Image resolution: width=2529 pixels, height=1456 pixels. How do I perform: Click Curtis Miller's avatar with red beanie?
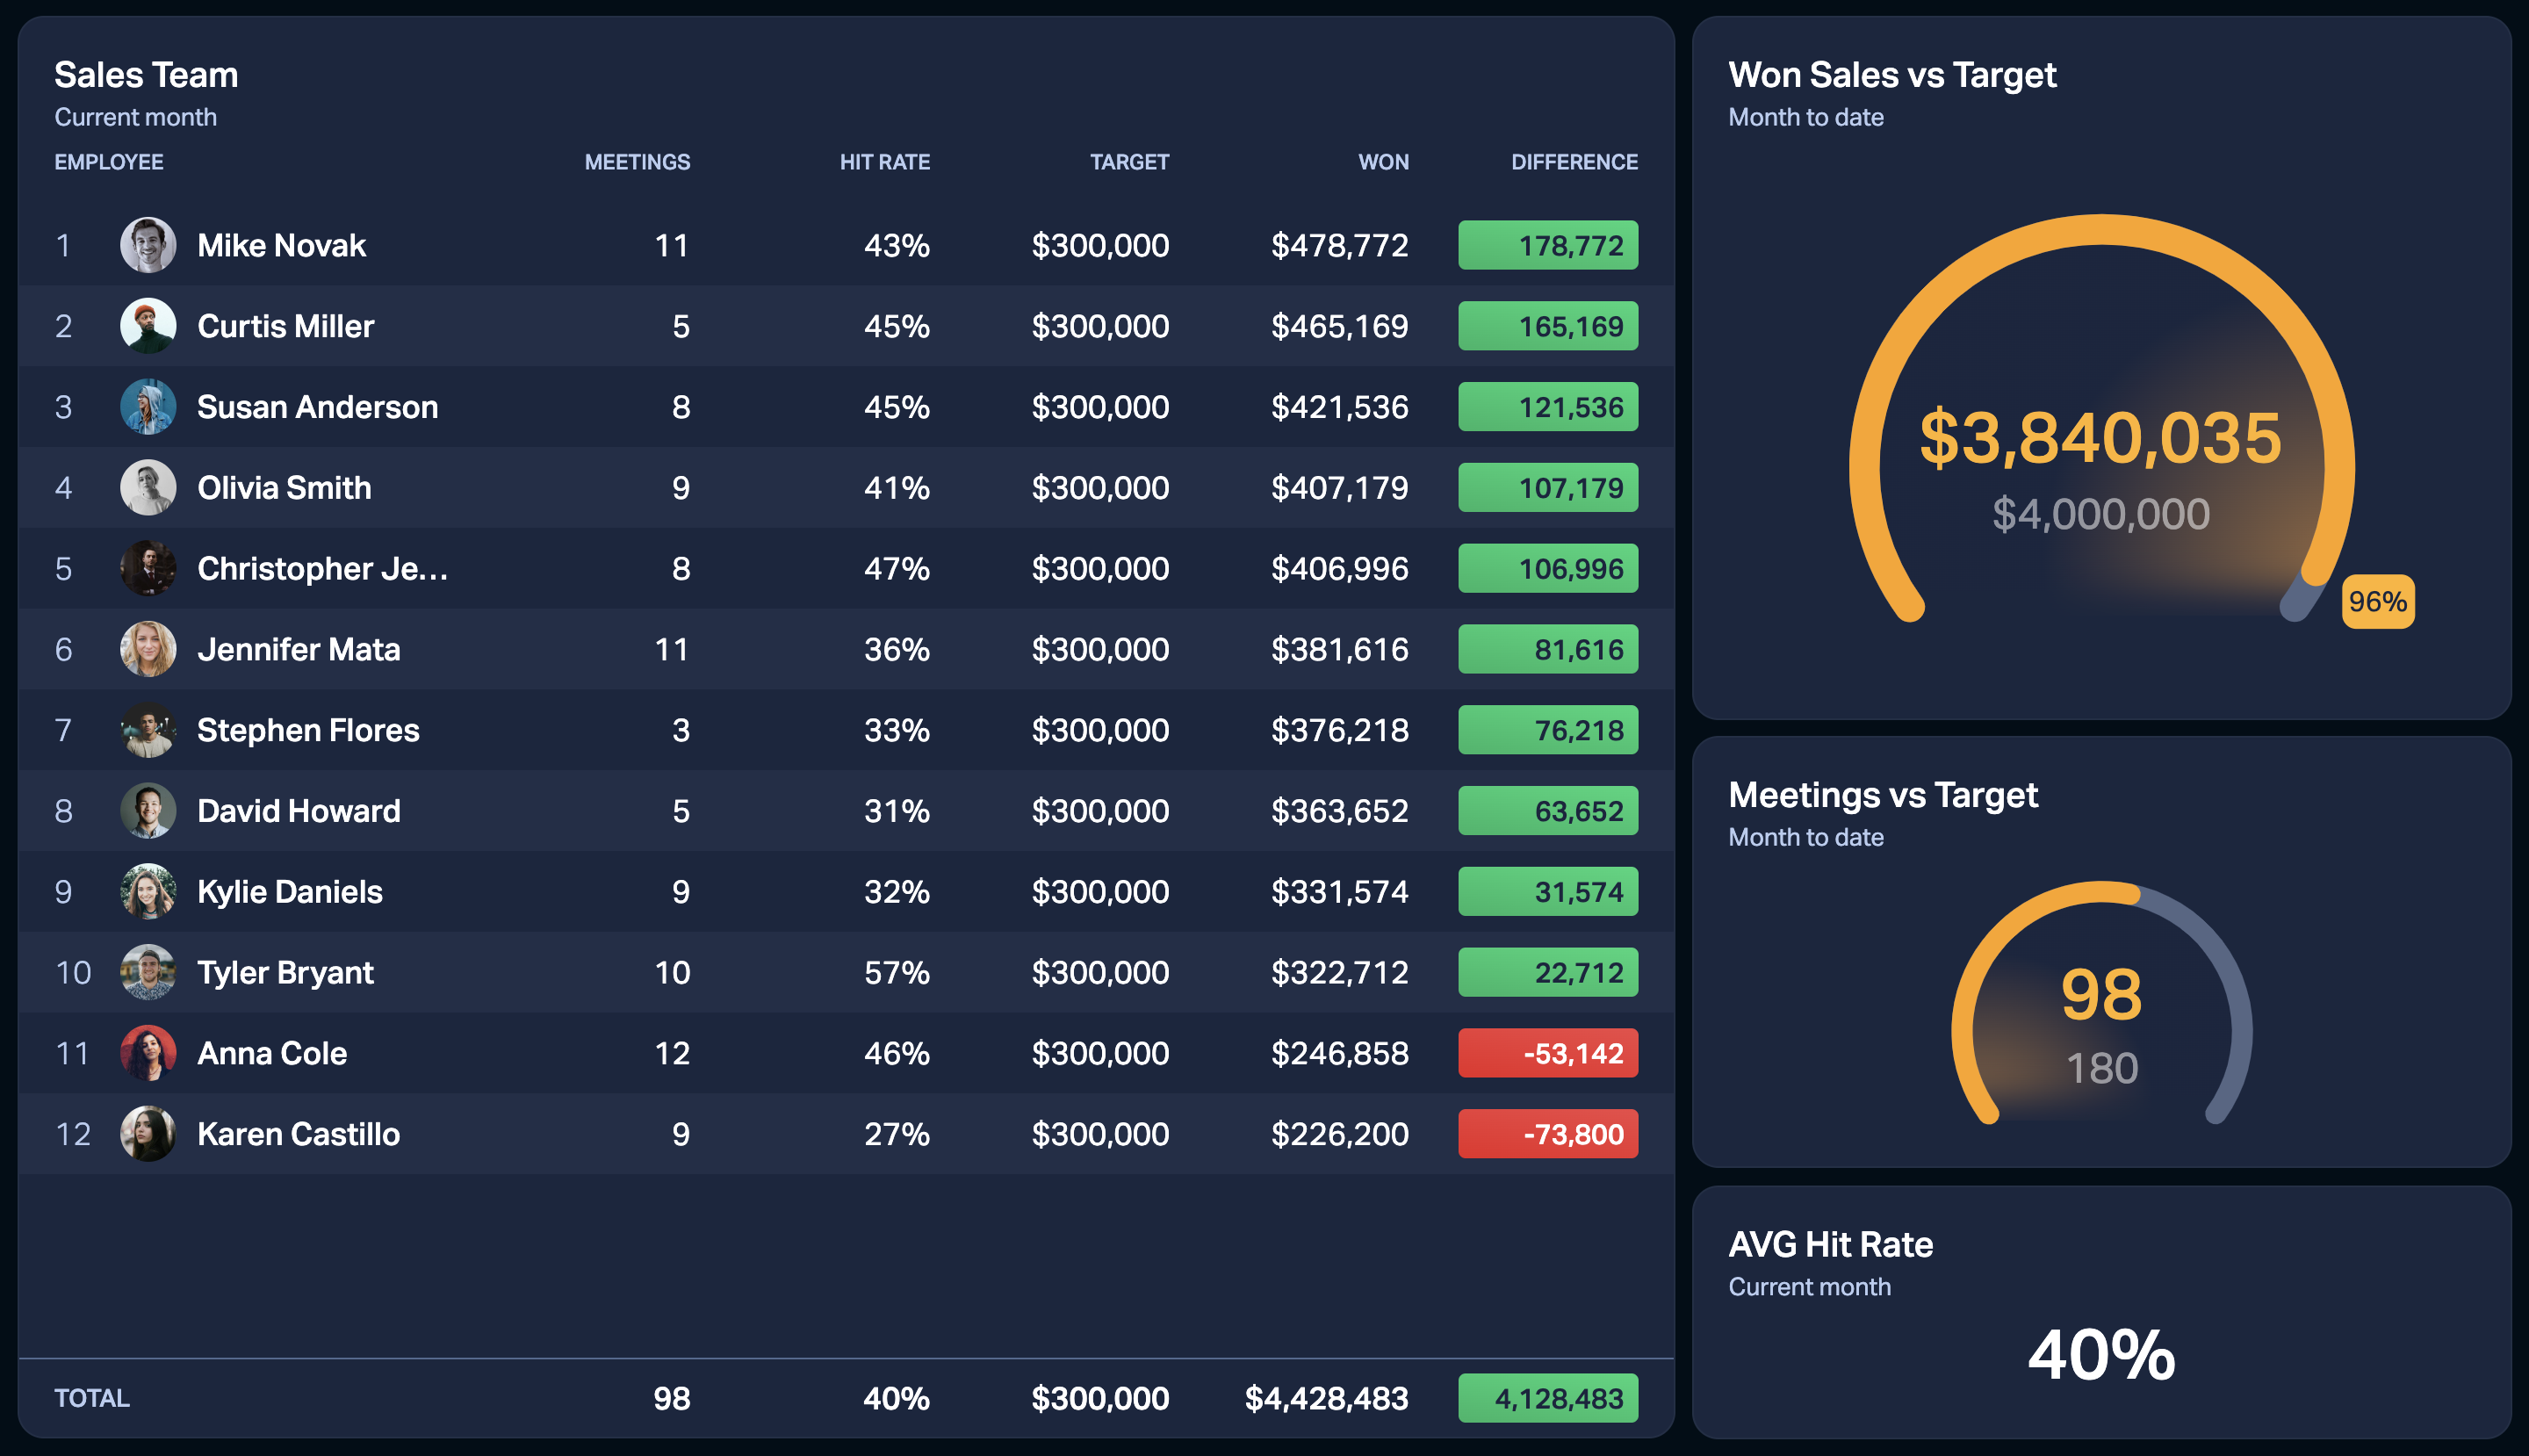click(x=148, y=326)
